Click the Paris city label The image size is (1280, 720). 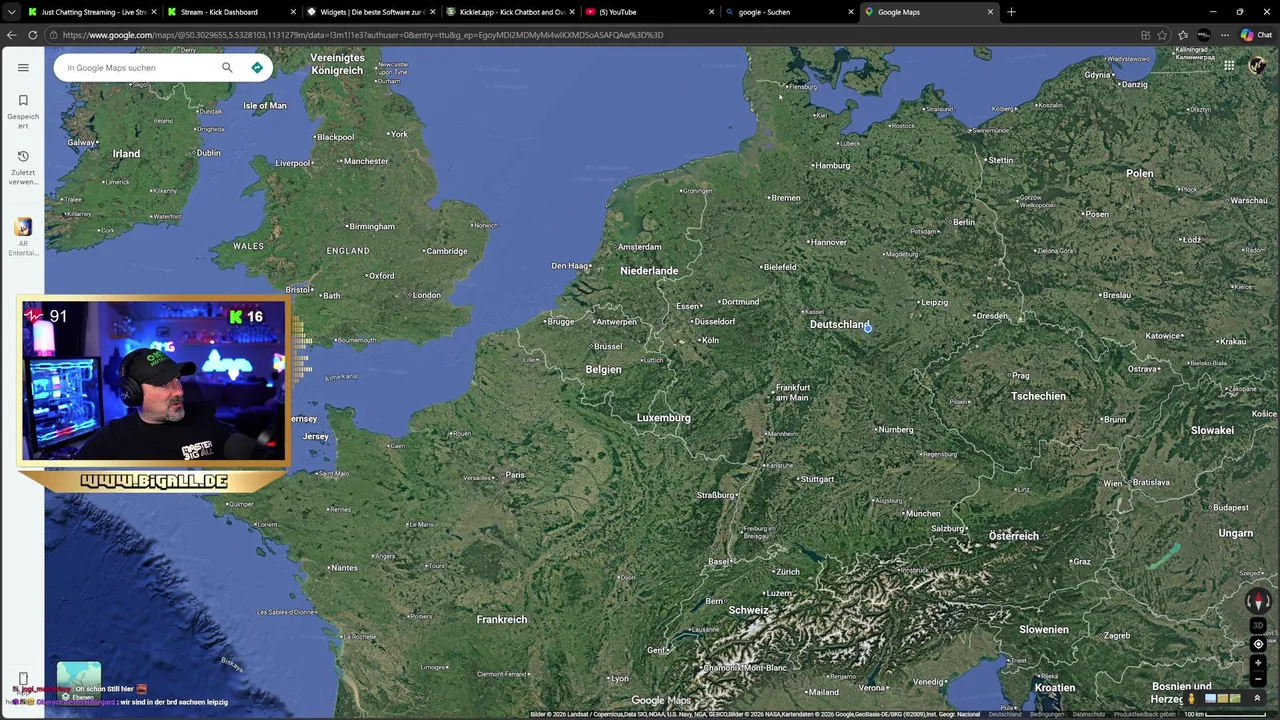(515, 474)
